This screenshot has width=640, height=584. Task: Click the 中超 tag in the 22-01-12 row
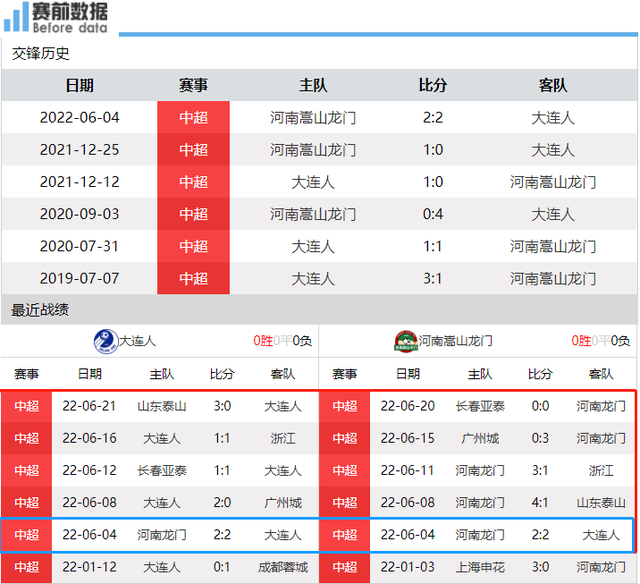tap(27, 567)
